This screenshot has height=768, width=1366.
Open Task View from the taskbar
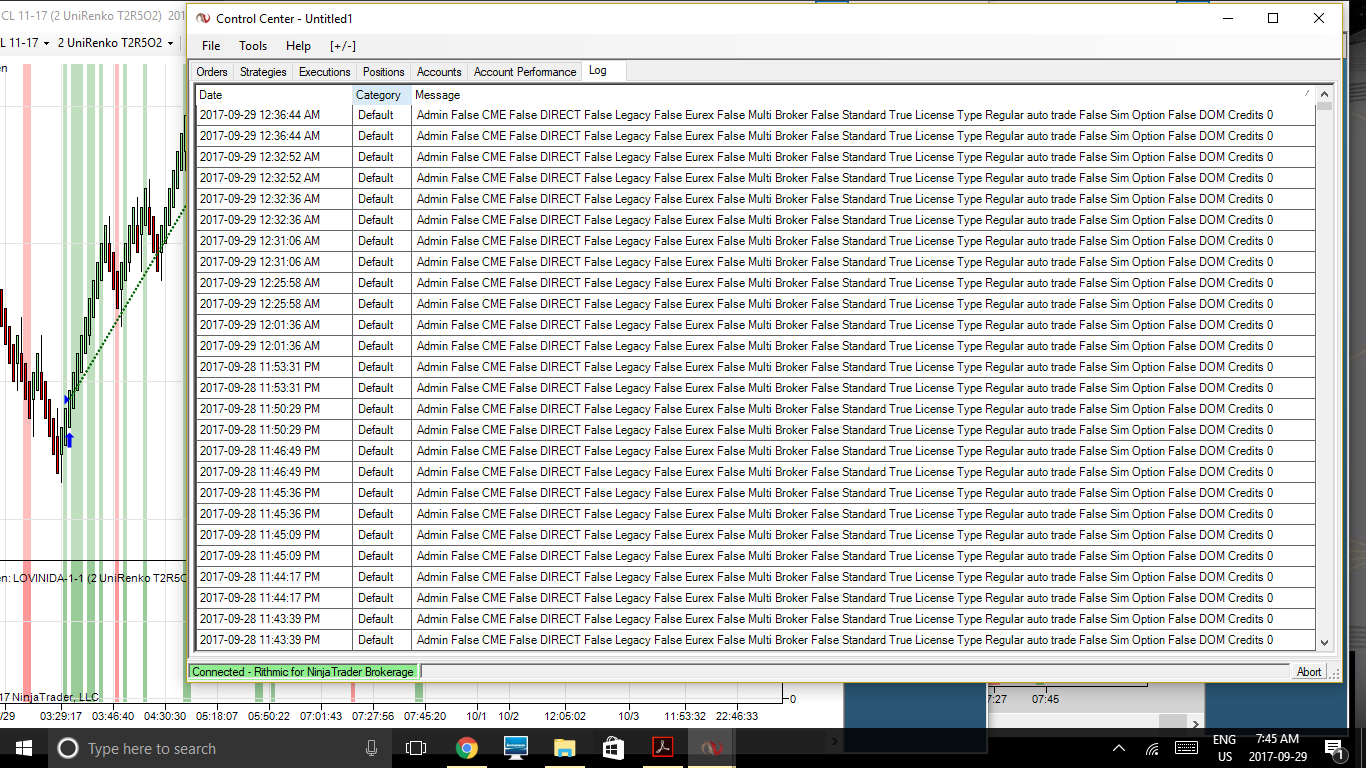pyautogui.click(x=416, y=748)
